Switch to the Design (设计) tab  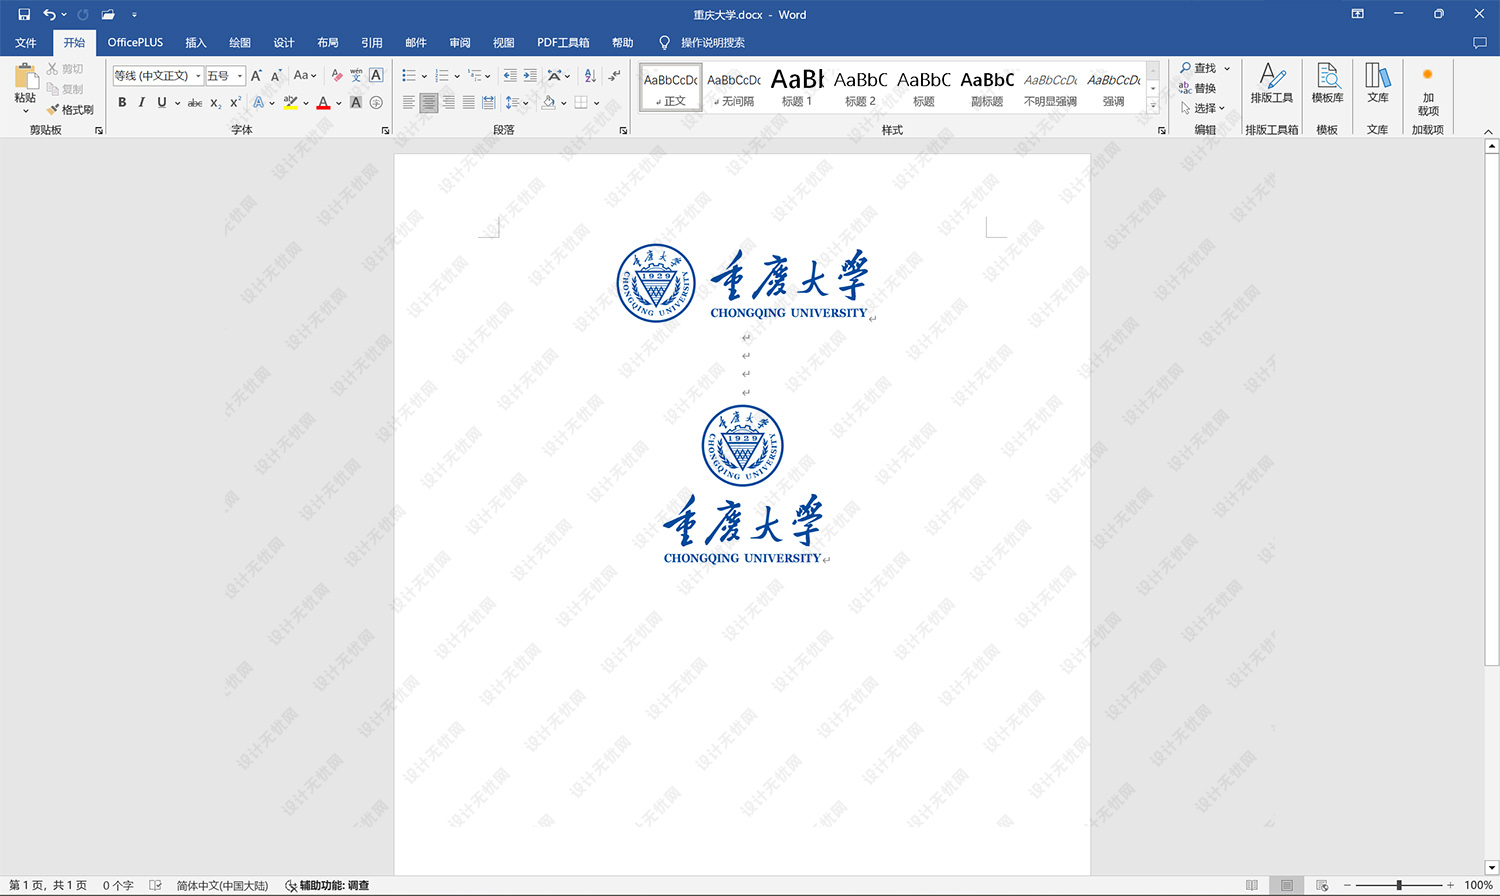click(284, 42)
